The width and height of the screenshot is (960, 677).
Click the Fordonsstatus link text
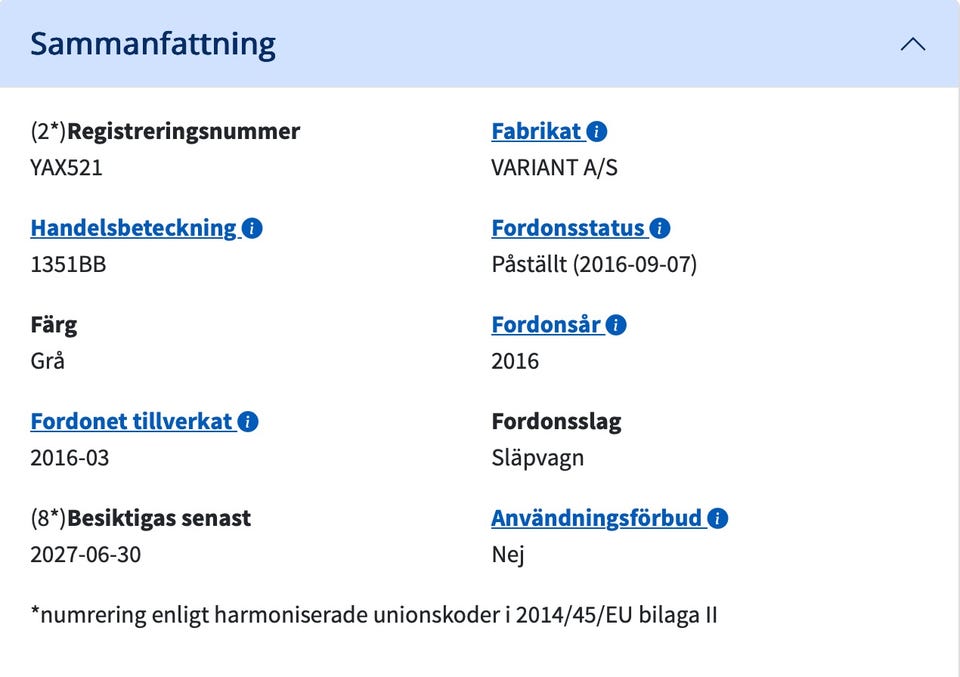pyautogui.click(x=568, y=229)
